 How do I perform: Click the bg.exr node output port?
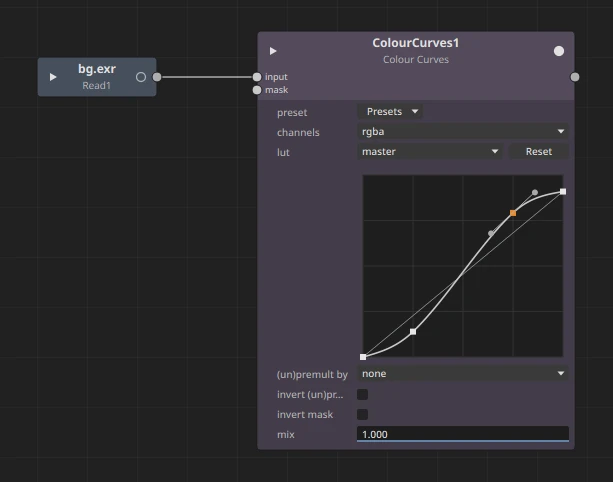click(x=157, y=77)
